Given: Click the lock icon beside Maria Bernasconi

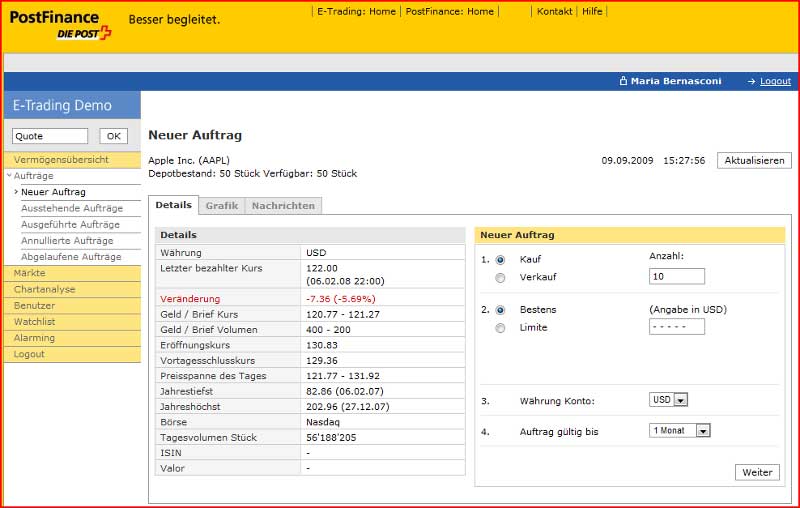Looking at the screenshot, I should (x=623, y=81).
